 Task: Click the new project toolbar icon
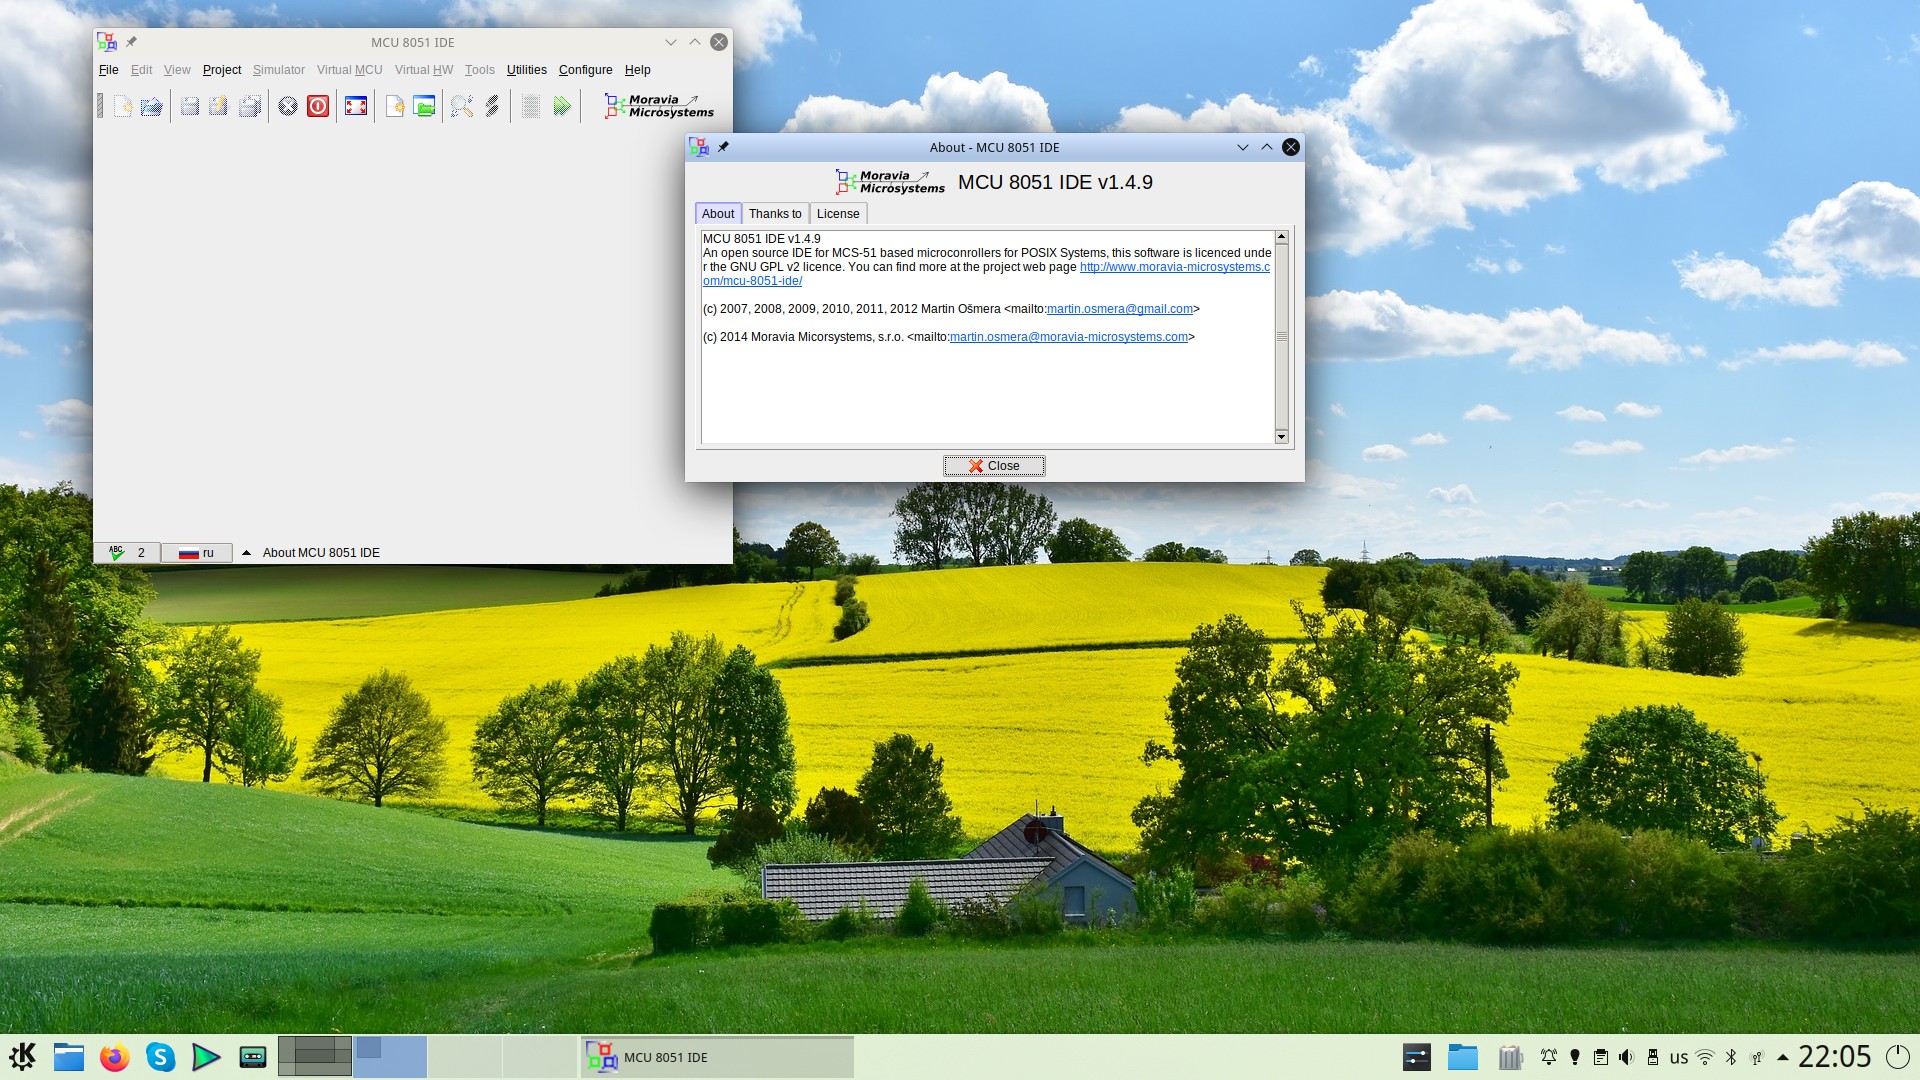tap(395, 106)
